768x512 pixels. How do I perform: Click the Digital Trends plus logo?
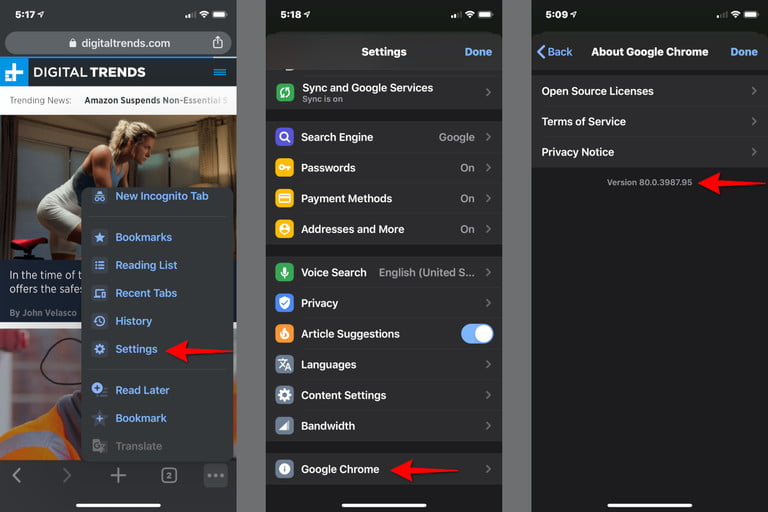point(14,72)
